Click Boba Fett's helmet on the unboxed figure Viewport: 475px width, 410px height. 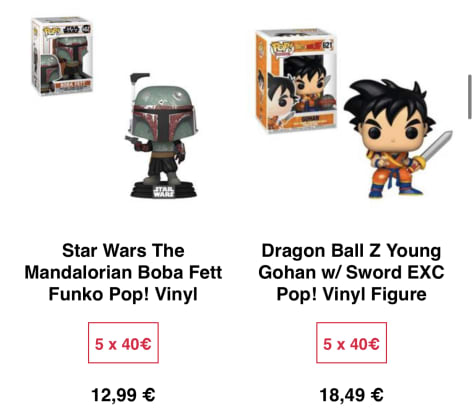(164, 115)
